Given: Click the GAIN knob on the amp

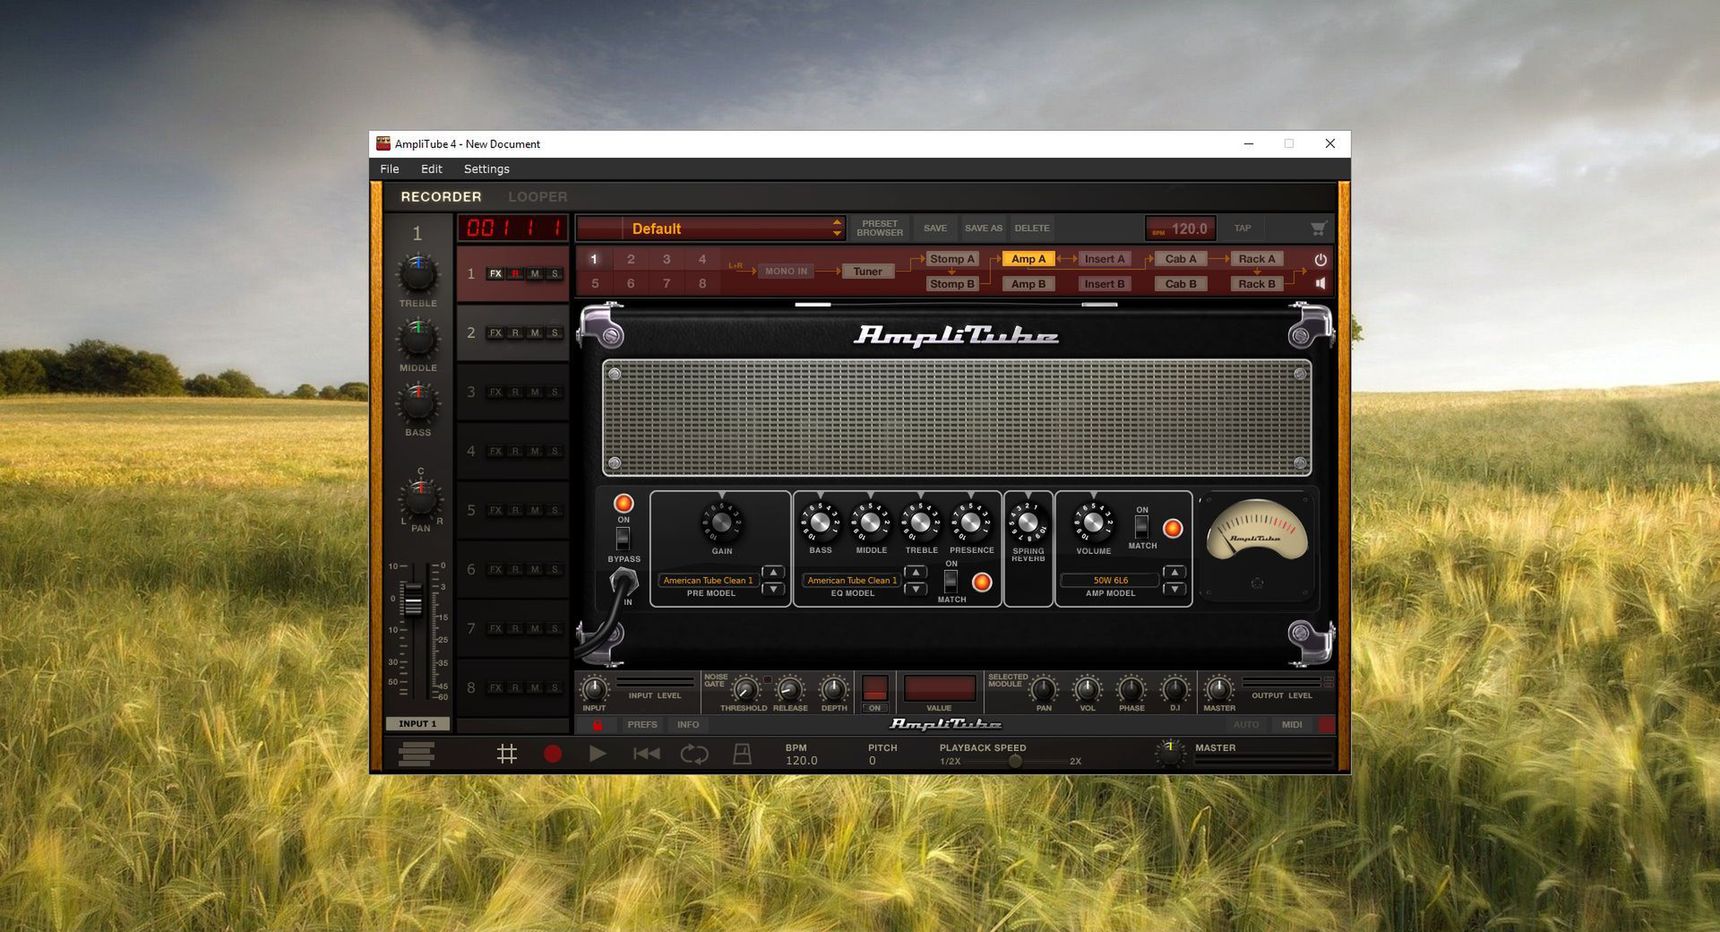Looking at the screenshot, I should tap(721, 522).
